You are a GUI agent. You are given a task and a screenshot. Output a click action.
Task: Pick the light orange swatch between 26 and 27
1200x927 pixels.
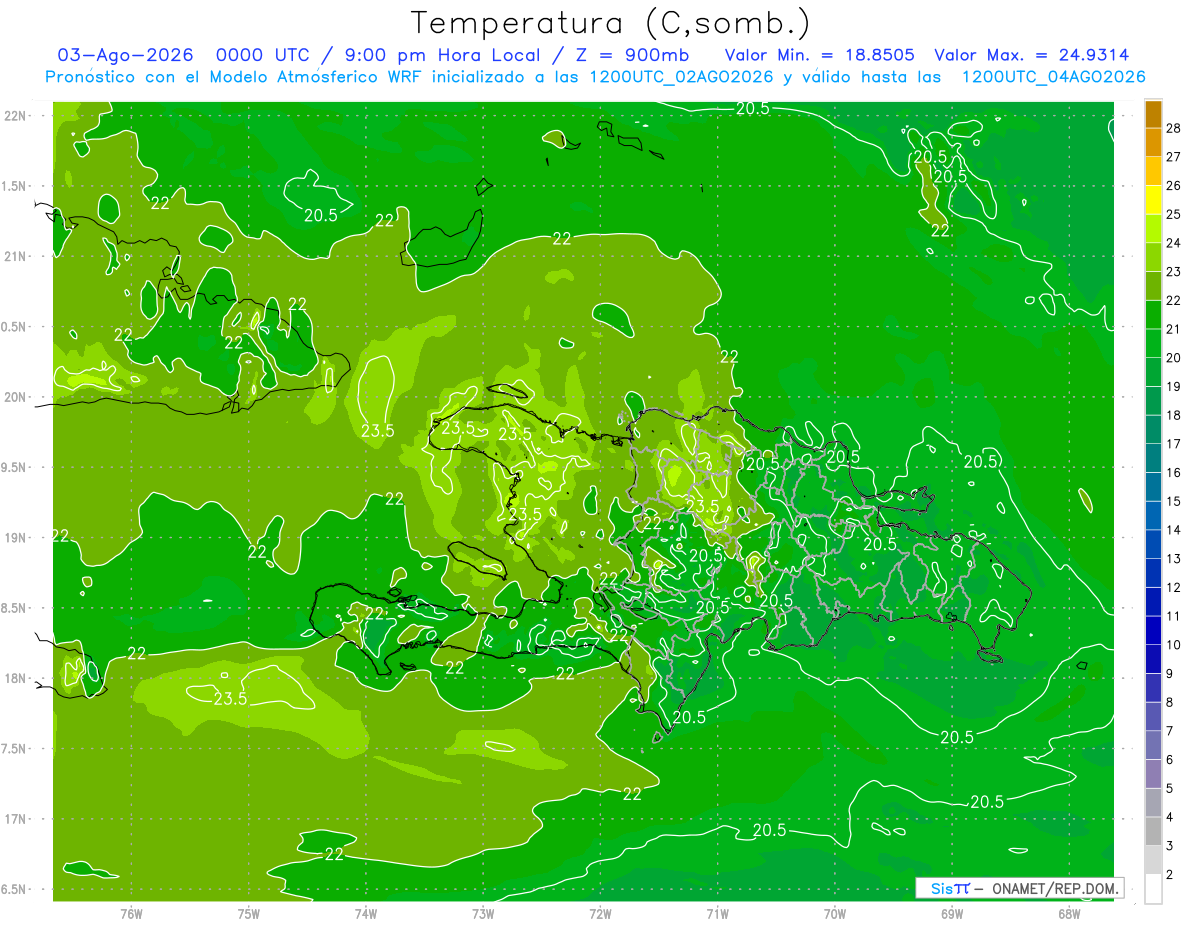[1153, 171]
